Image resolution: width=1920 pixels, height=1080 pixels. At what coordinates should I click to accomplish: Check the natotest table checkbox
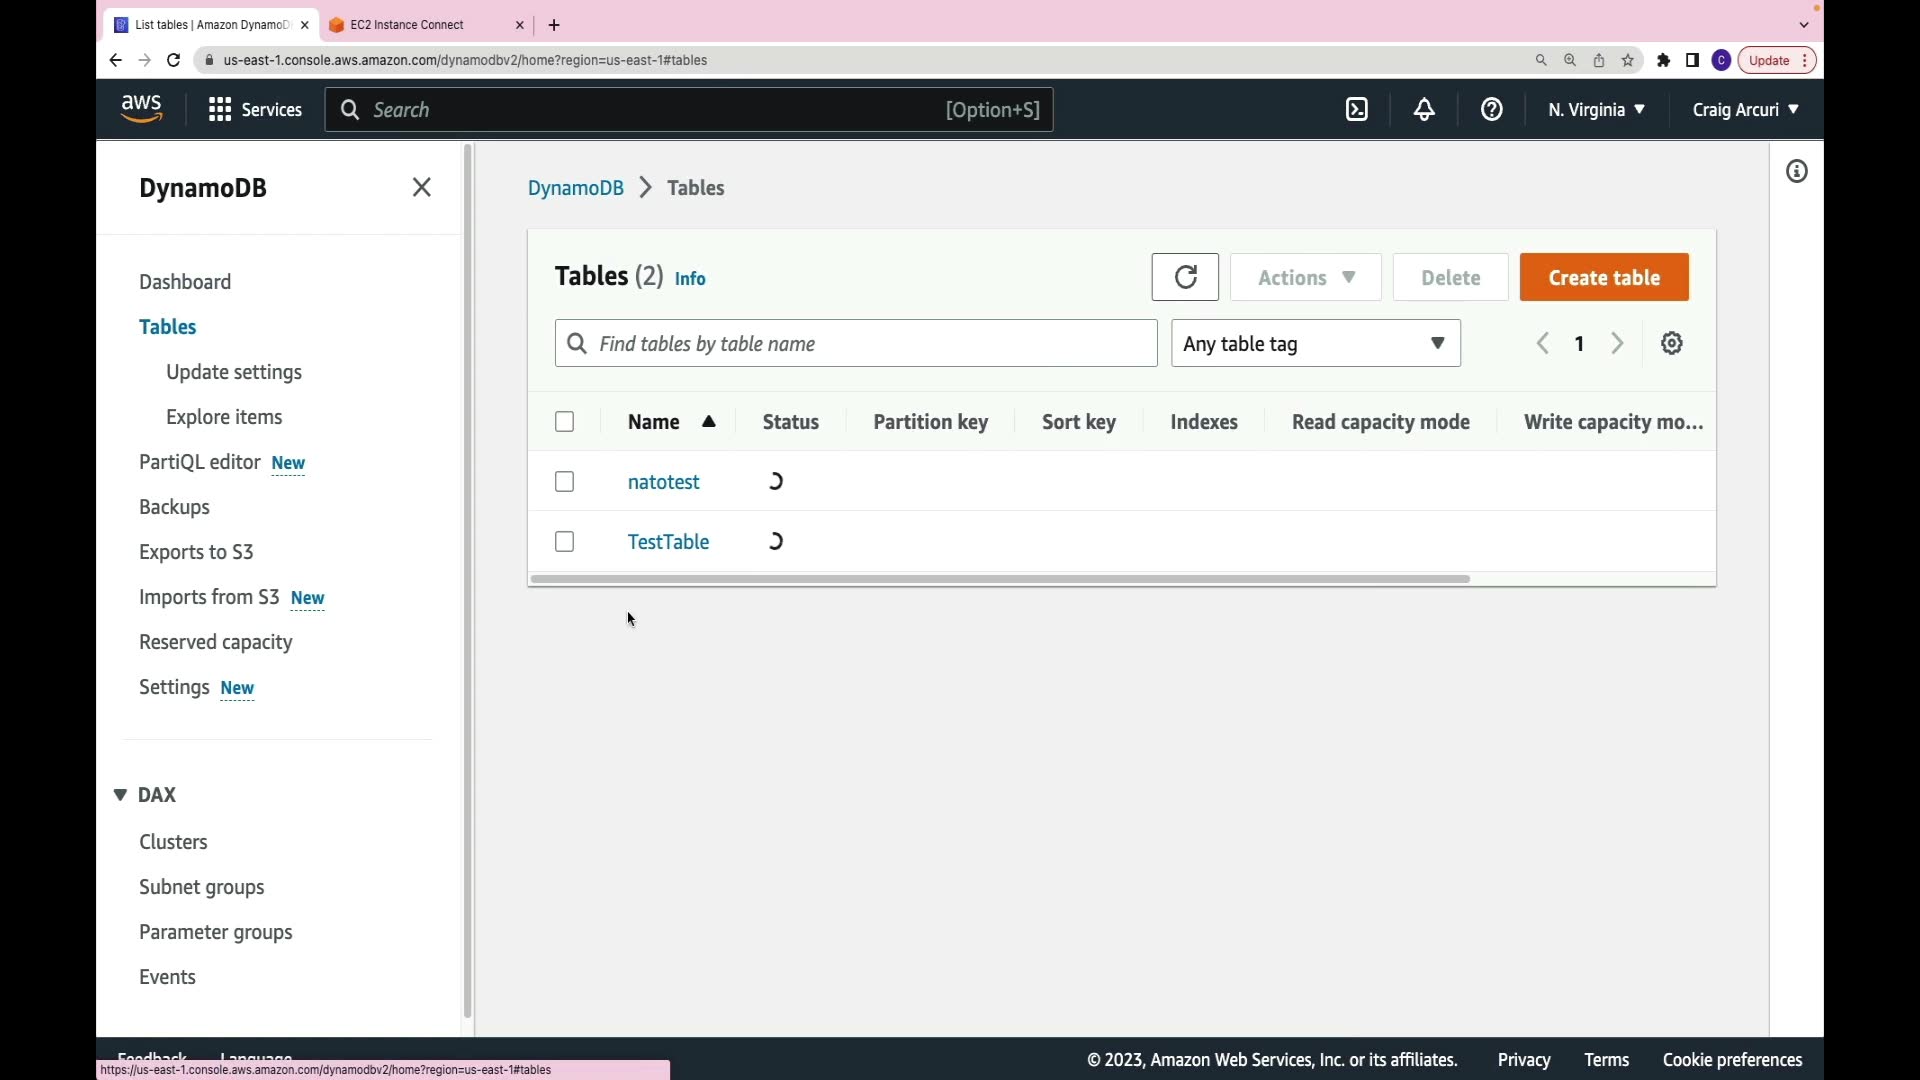[565, 482]
